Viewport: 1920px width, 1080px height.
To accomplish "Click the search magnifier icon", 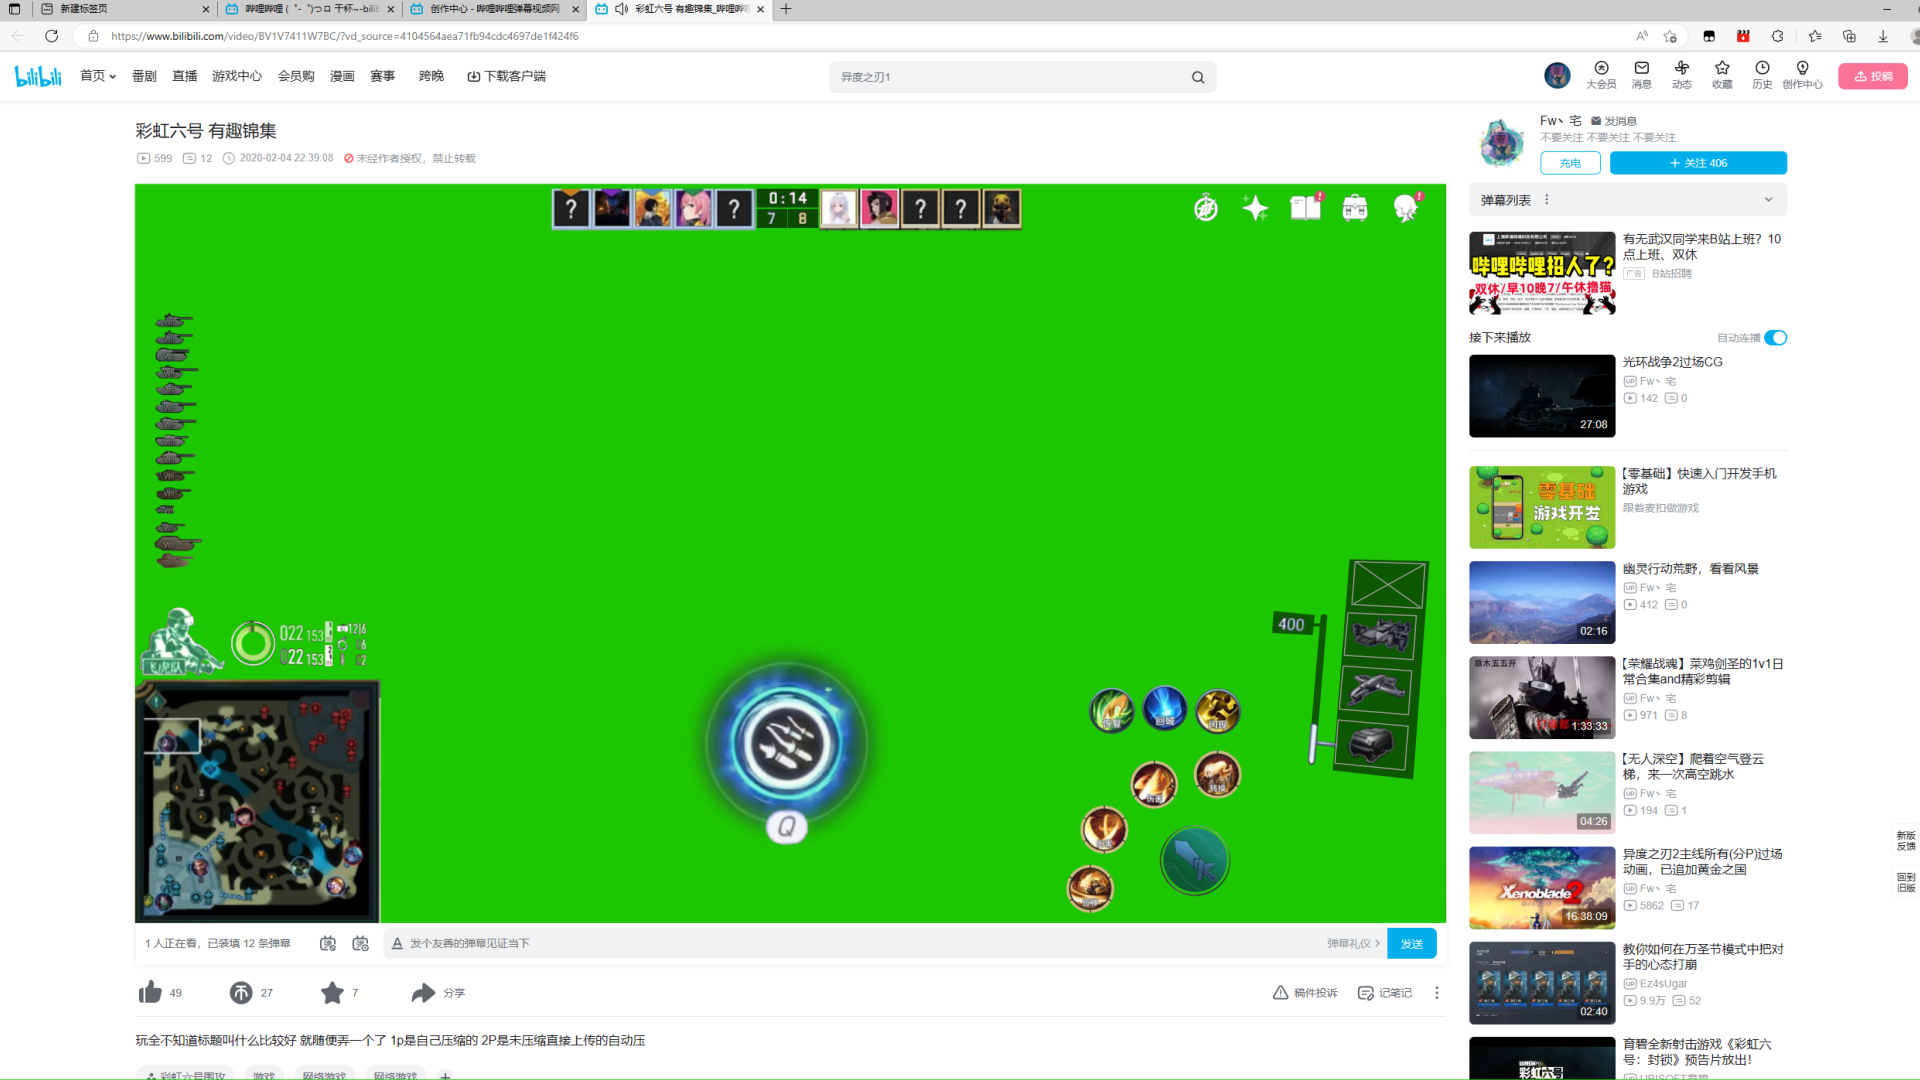I will click(x=1198, y=77).
